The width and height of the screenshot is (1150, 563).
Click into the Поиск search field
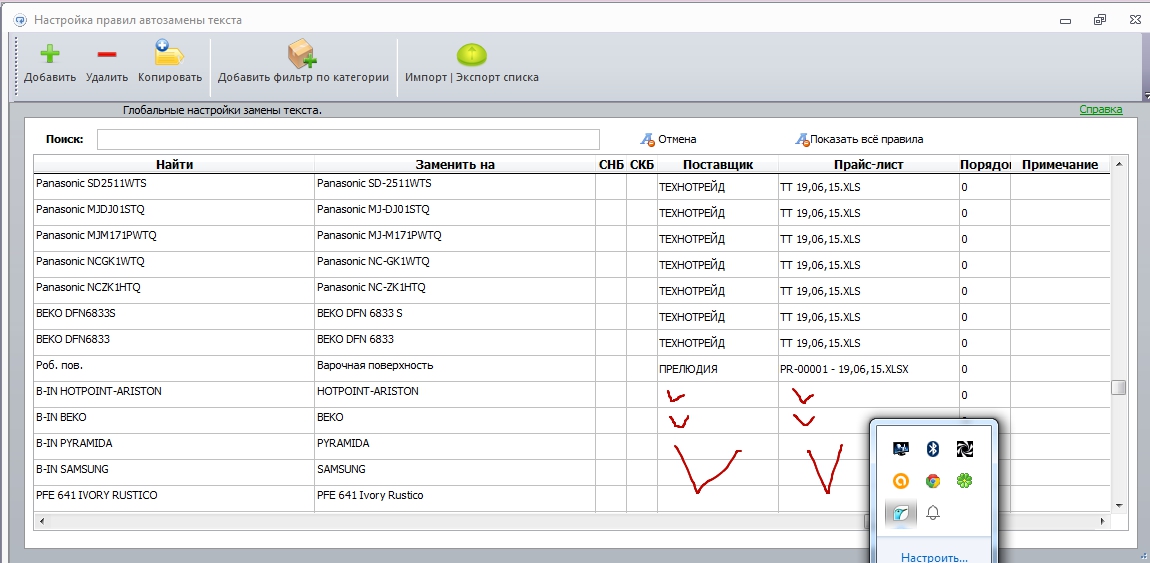[x=348, y=139]
